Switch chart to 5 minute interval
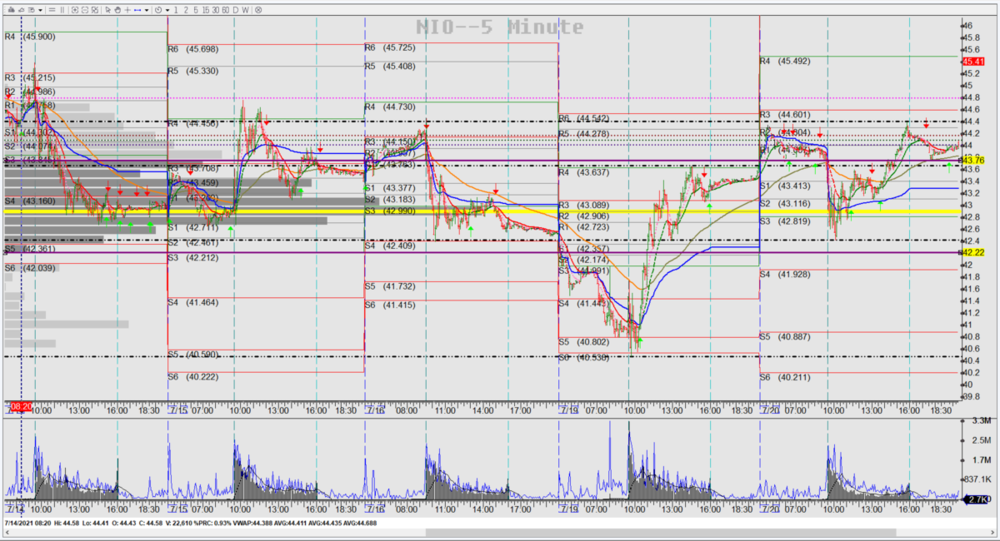1000x541 pixels. coord(196,10)
